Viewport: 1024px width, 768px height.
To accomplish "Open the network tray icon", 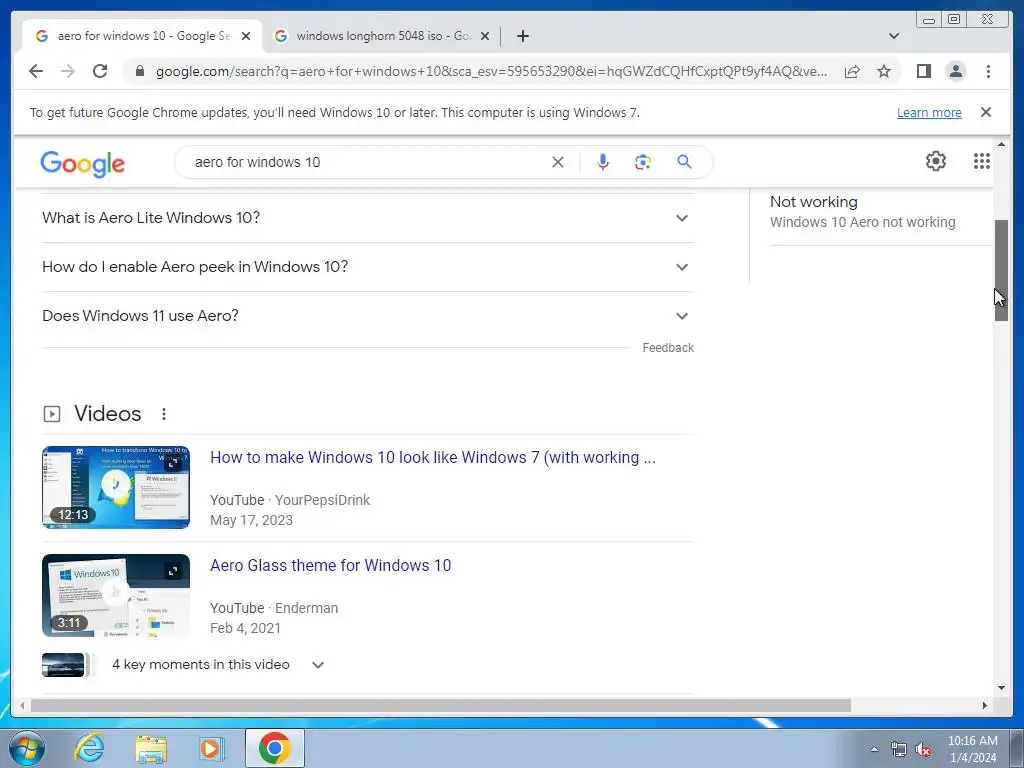I will (899, 749).
